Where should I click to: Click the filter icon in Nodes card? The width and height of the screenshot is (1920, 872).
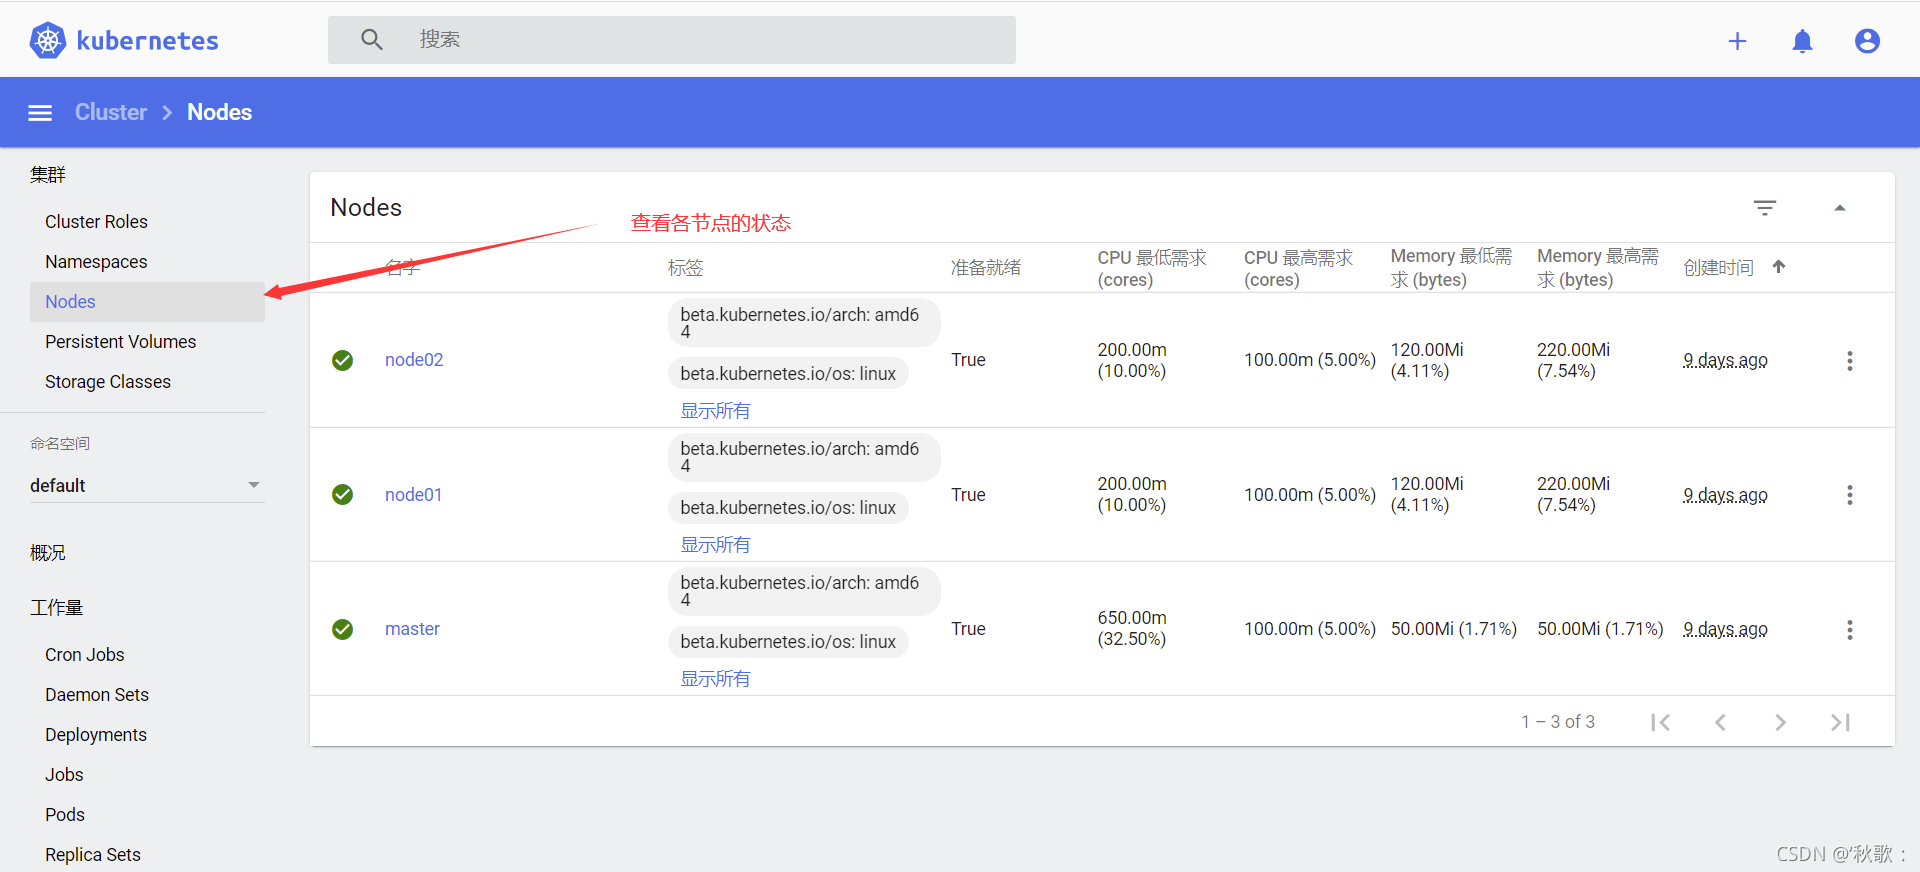[1765, 208]
